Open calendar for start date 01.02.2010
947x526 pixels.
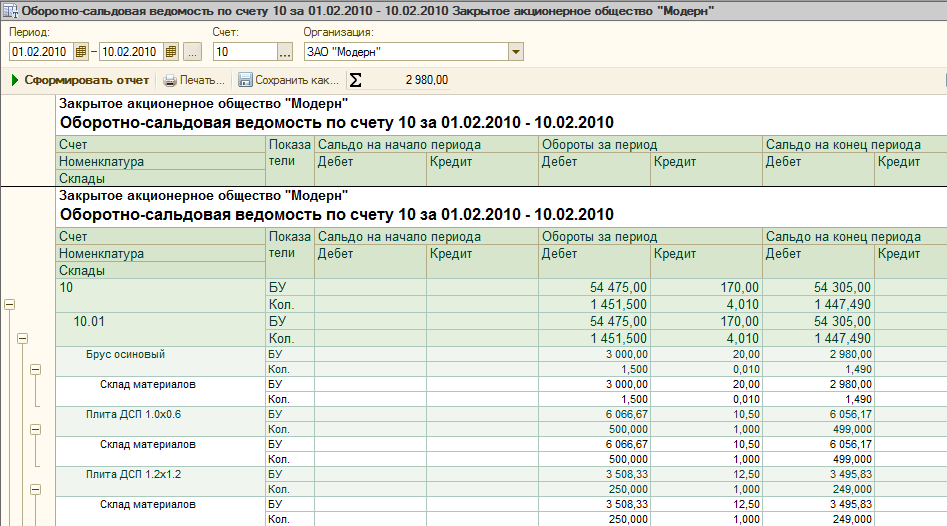(x=80, y=52)
